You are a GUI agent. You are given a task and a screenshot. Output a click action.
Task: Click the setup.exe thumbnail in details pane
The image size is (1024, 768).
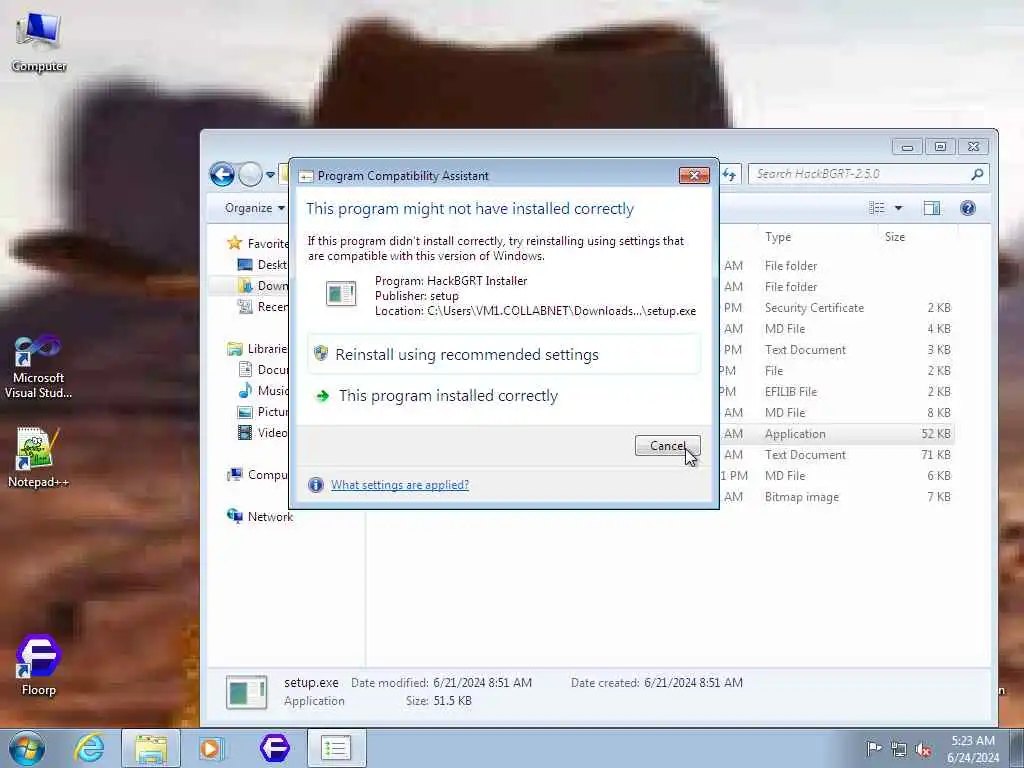point(247,692)
